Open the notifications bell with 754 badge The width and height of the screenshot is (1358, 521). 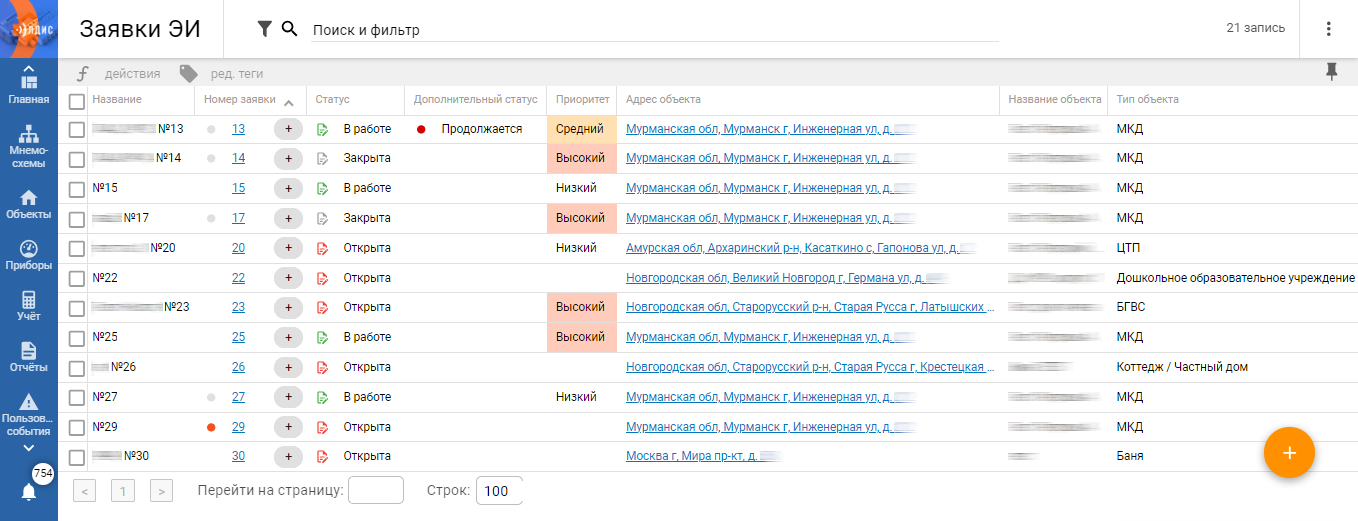point(29,491)
